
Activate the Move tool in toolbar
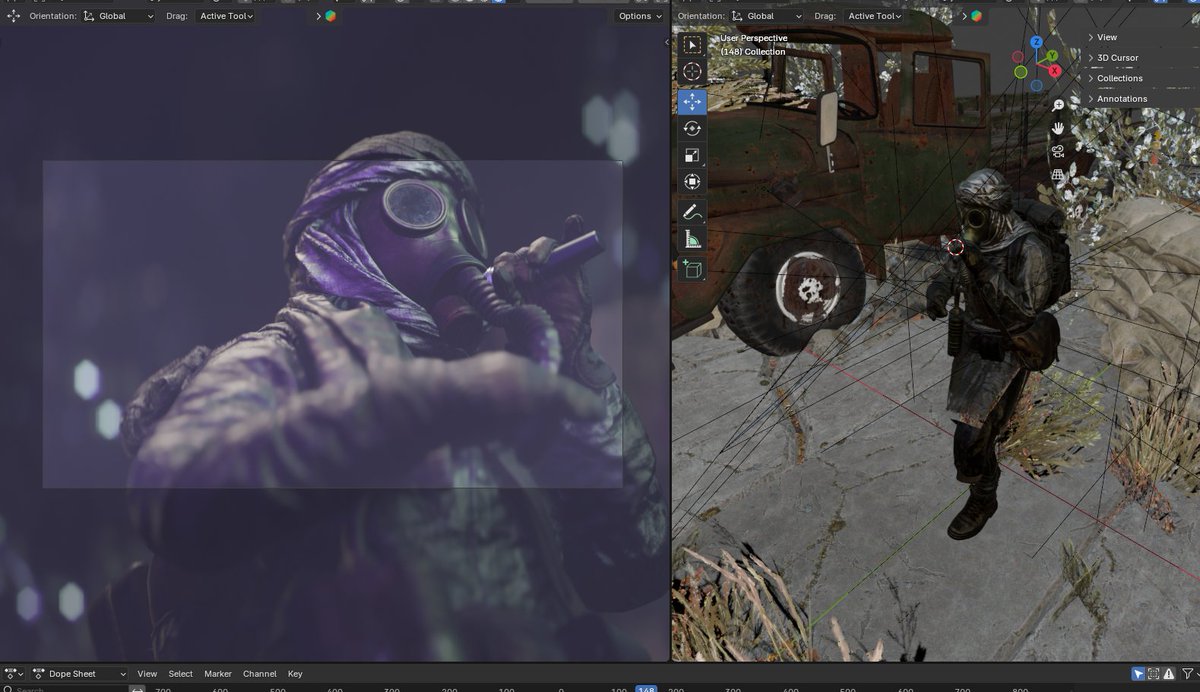coord(692,102)
